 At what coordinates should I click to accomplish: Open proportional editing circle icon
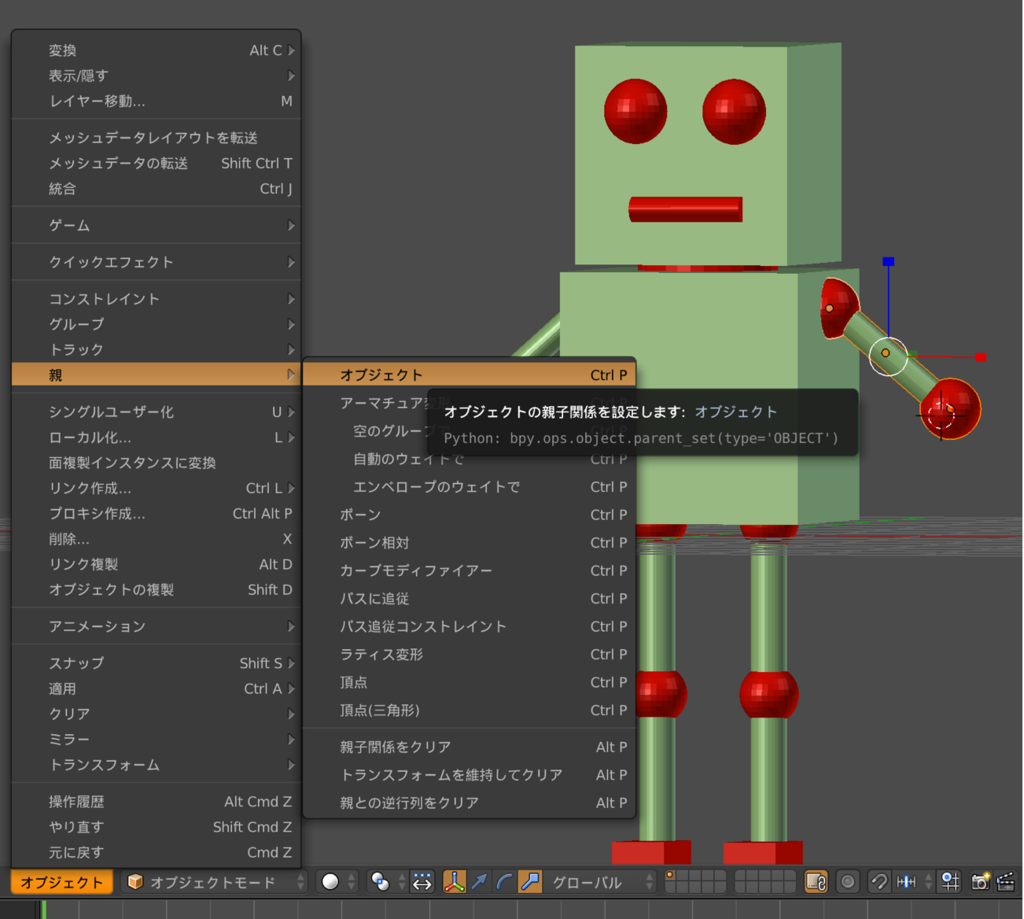(848, 882)
